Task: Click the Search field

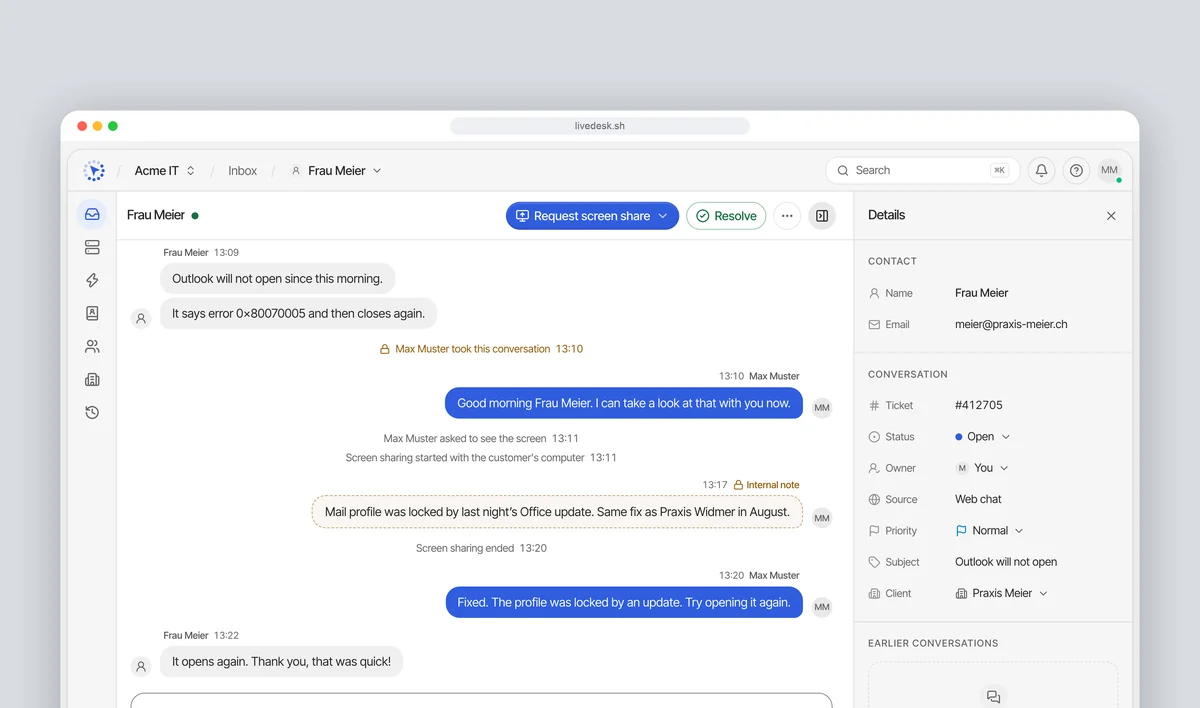Action: click(922, 171)
